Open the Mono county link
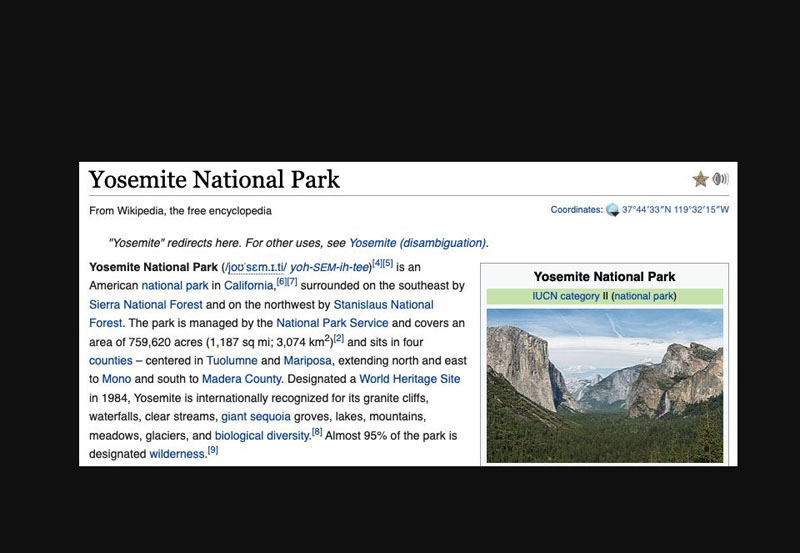Screen dimensions: 800x553 click(116, 379)
